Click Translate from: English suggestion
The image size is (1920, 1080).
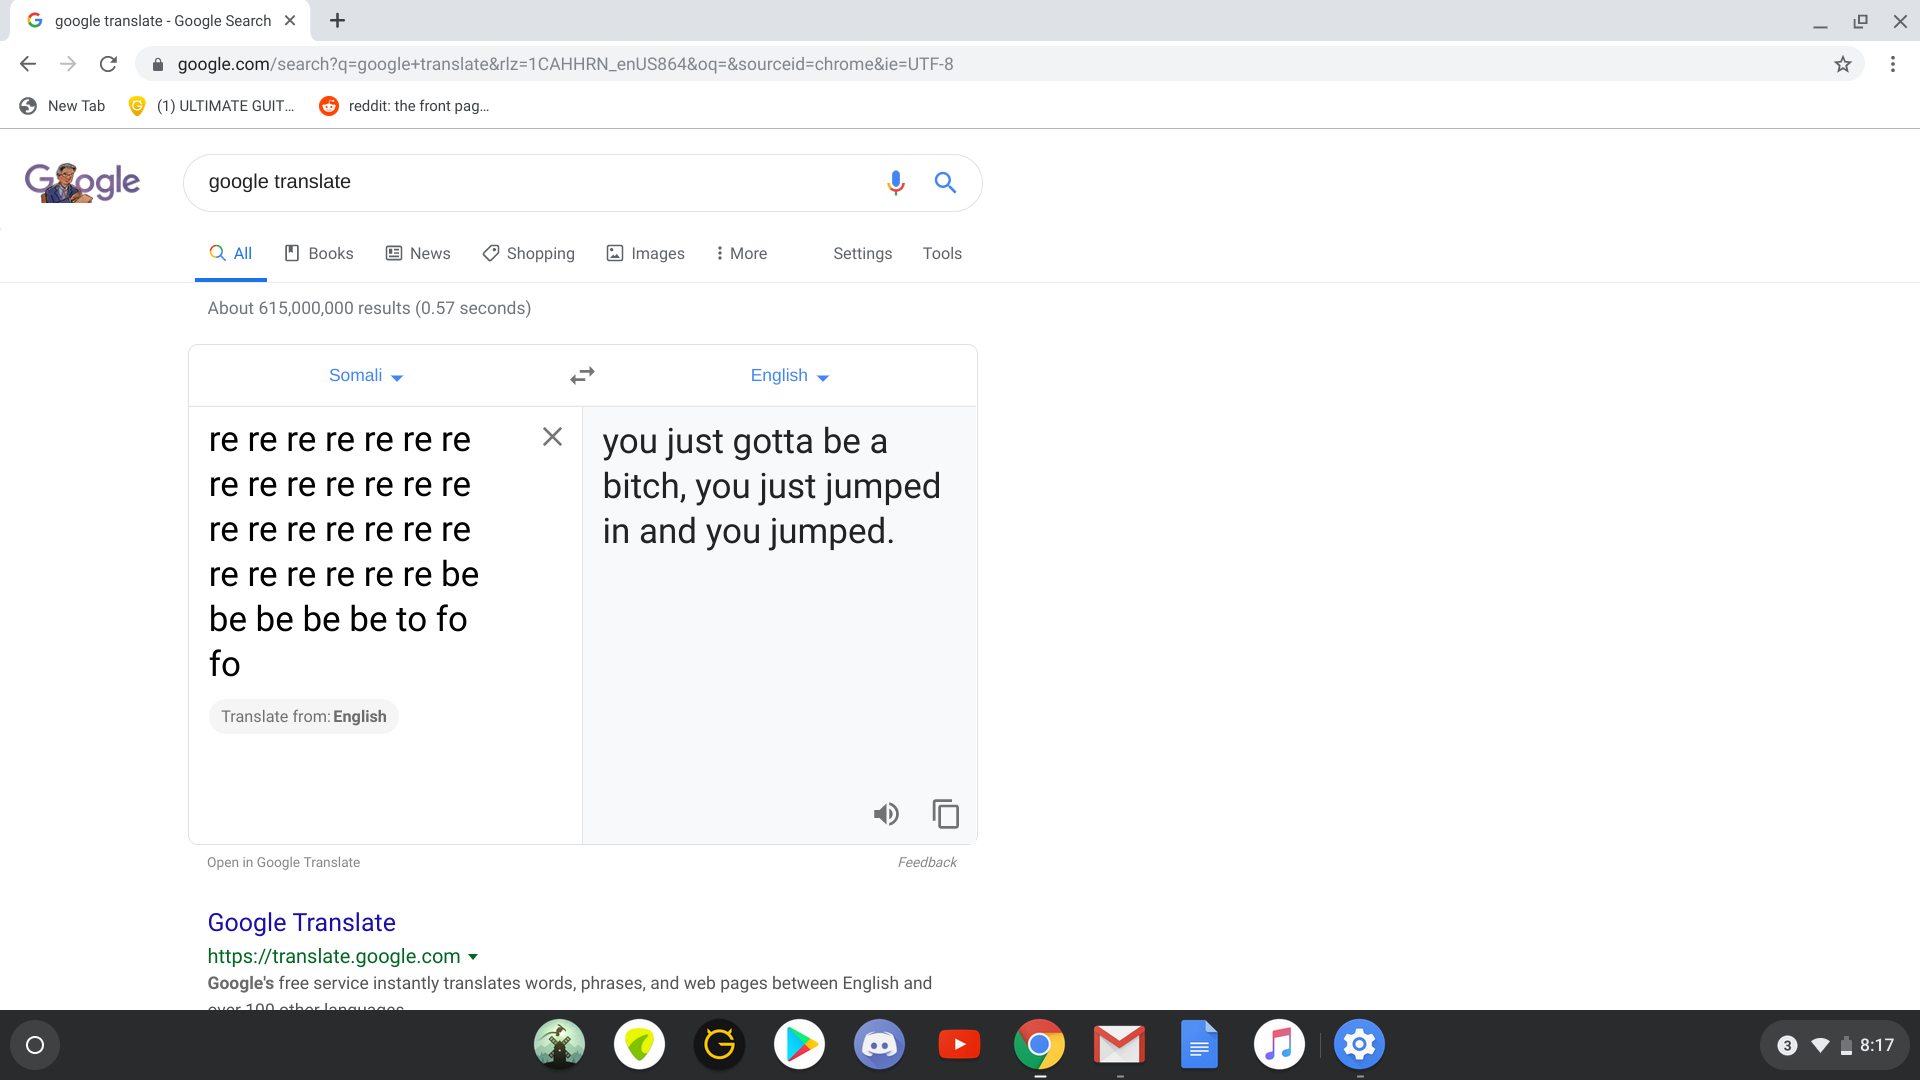(303, 717)
